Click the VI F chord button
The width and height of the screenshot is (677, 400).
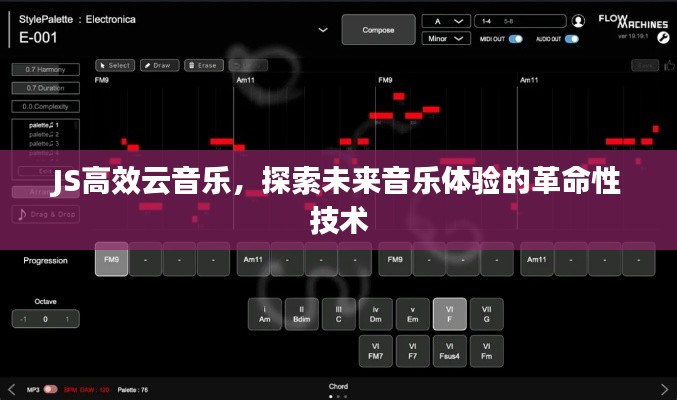pyautogui.click(x=449, y=314)
